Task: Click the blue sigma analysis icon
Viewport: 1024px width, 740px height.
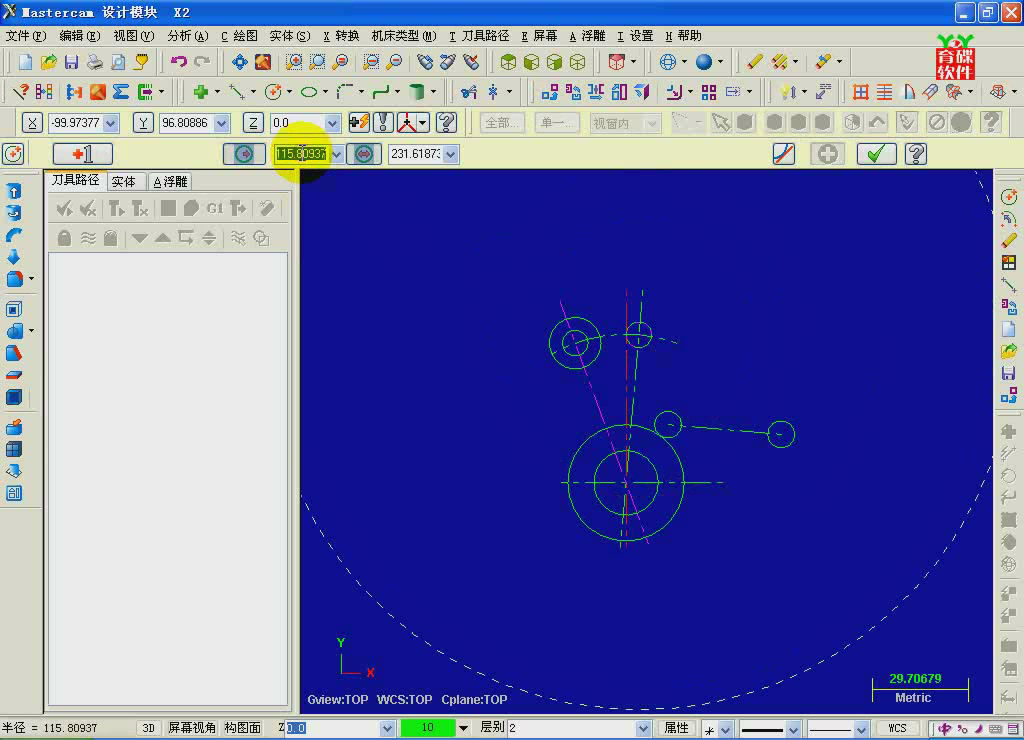Action: coord(121,92)
